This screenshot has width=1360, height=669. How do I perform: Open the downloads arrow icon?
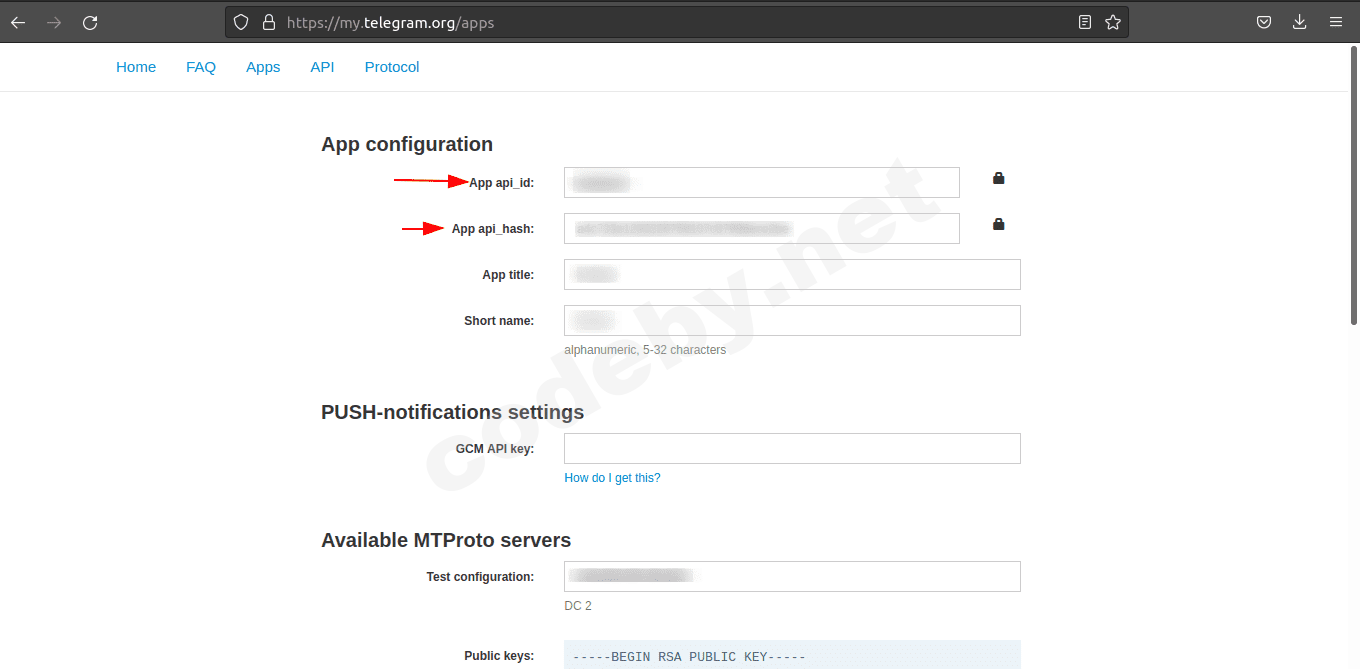pyautogui.click(x=1300, y=22)
